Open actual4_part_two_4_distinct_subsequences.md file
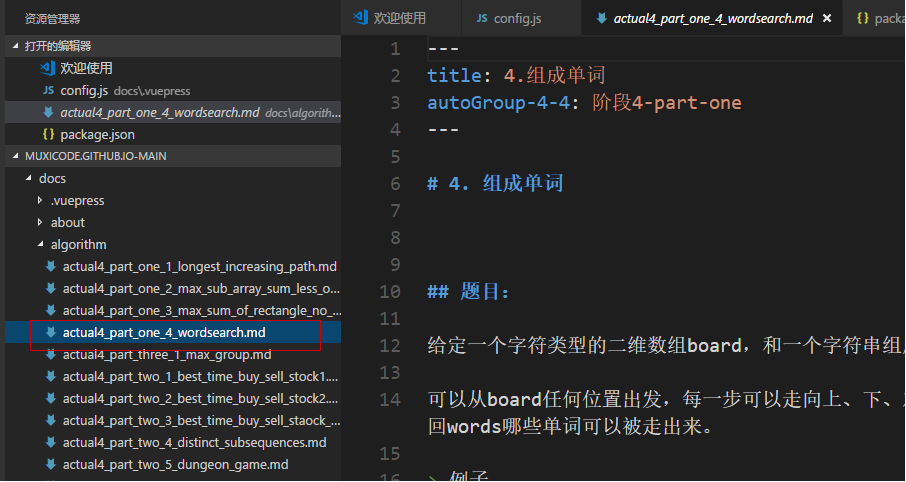The width and height of the screenshot is (906, 482). [194, 442]
